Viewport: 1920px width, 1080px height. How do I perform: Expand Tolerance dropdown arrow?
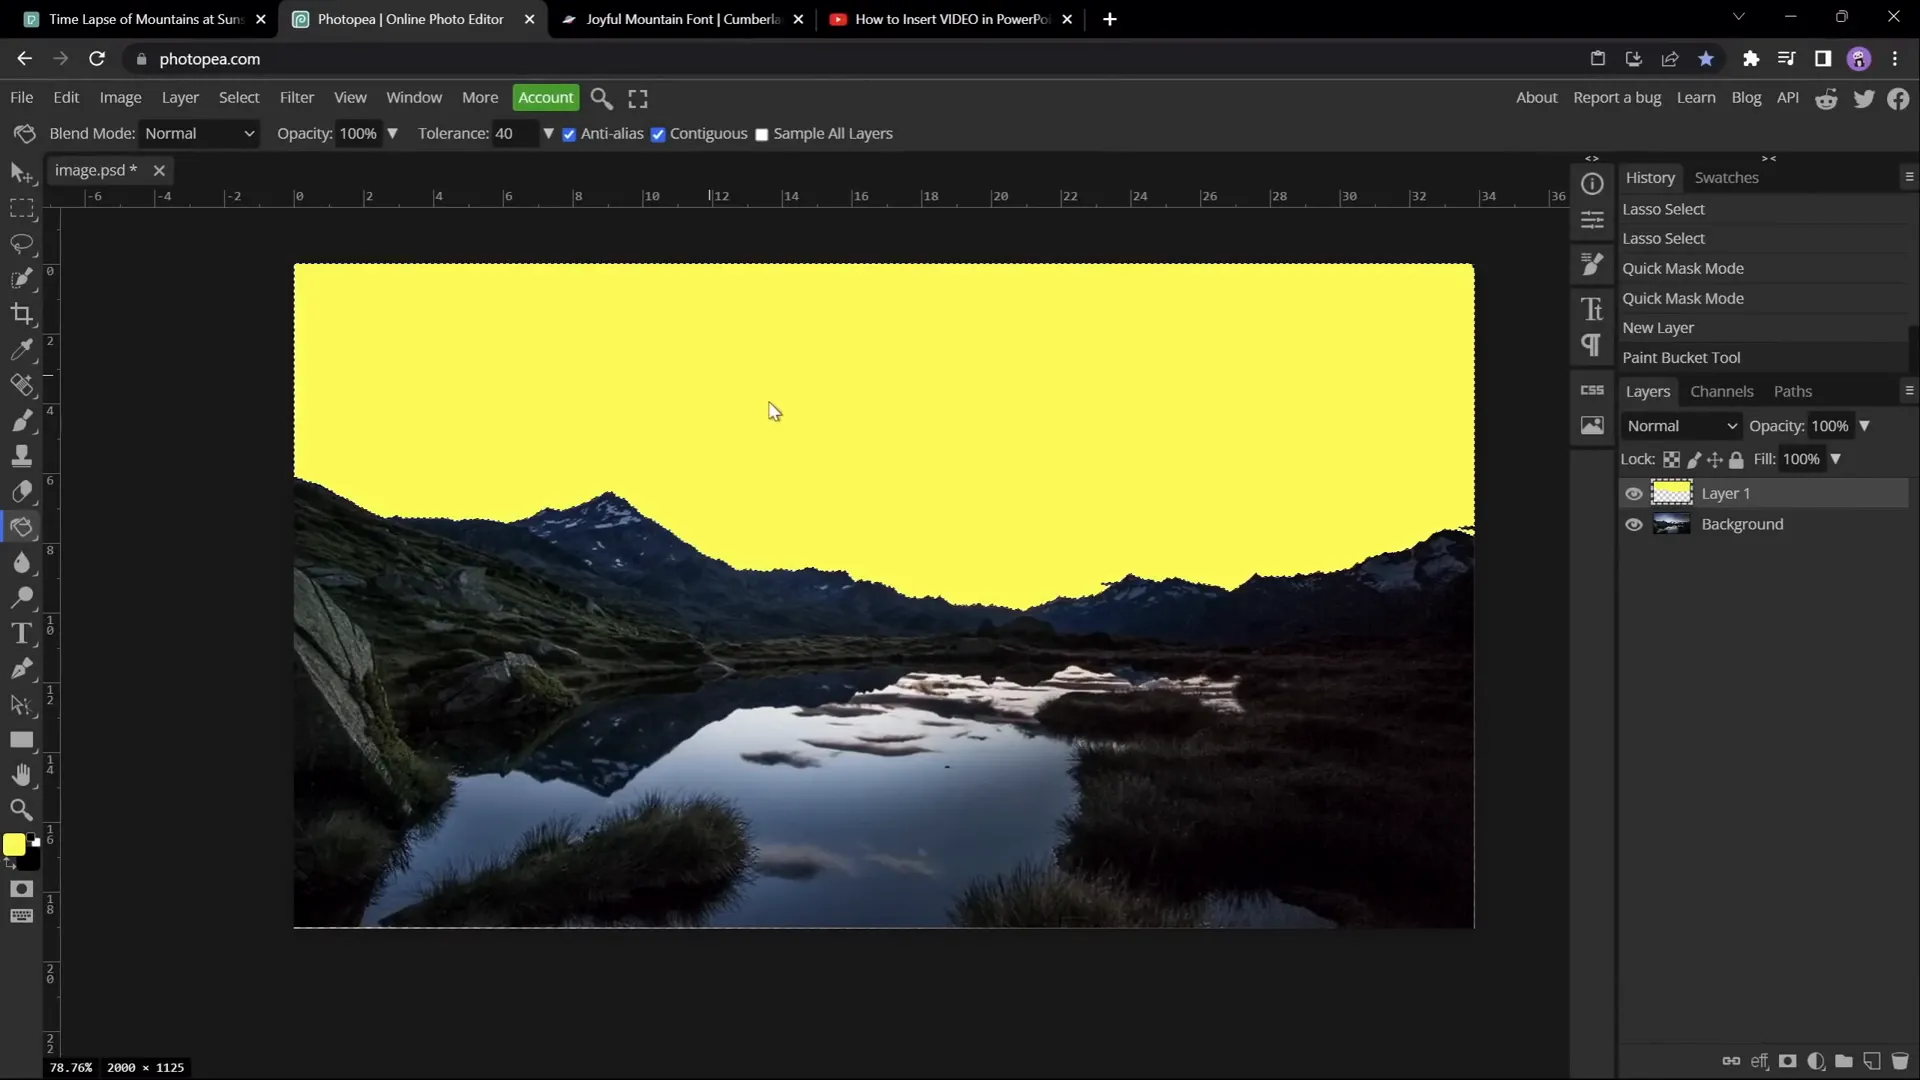pyautogui.click(x=548, y=134)
